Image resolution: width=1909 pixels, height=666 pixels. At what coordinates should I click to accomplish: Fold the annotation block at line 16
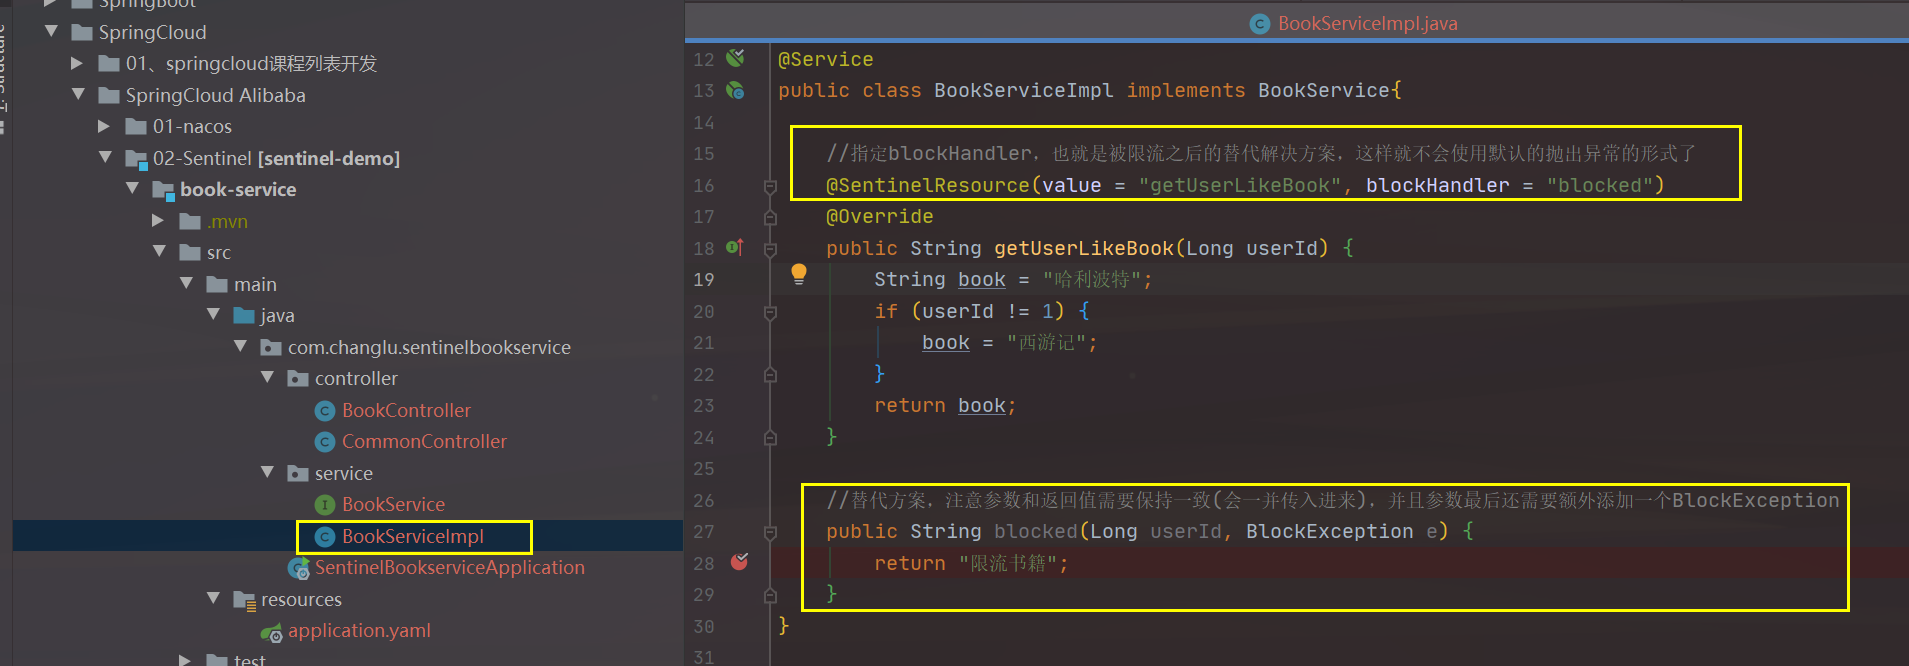[770, 186]
